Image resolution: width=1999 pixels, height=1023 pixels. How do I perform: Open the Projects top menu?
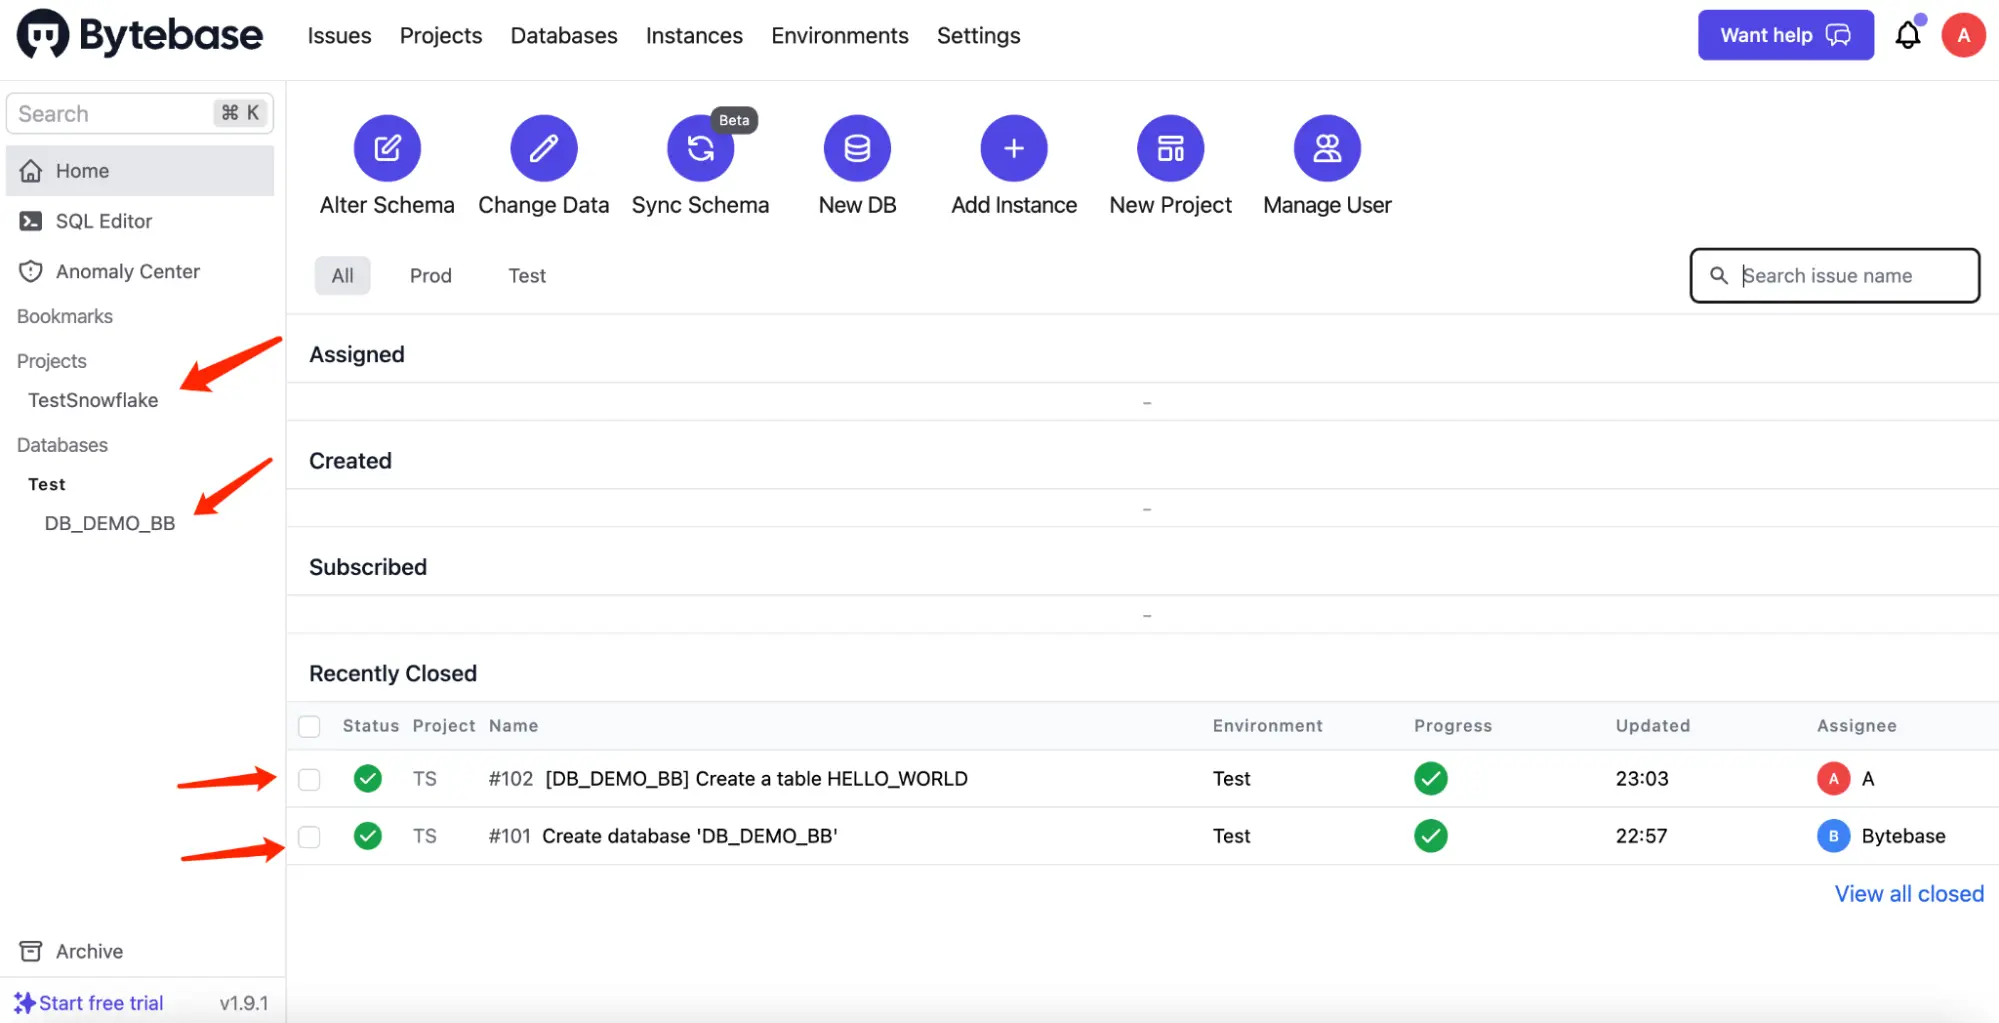(x=441, y=35)
